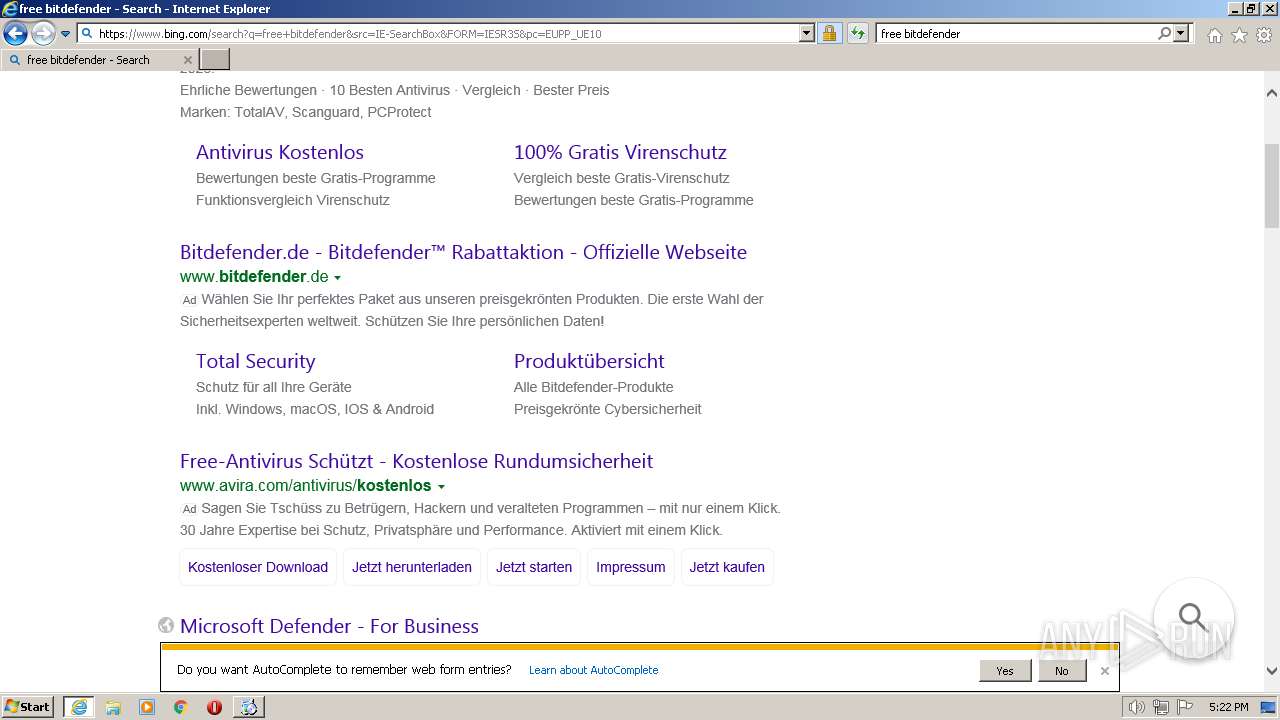Expand the address bar autocomplete dropdown
1280x720 pixels.
807,33
